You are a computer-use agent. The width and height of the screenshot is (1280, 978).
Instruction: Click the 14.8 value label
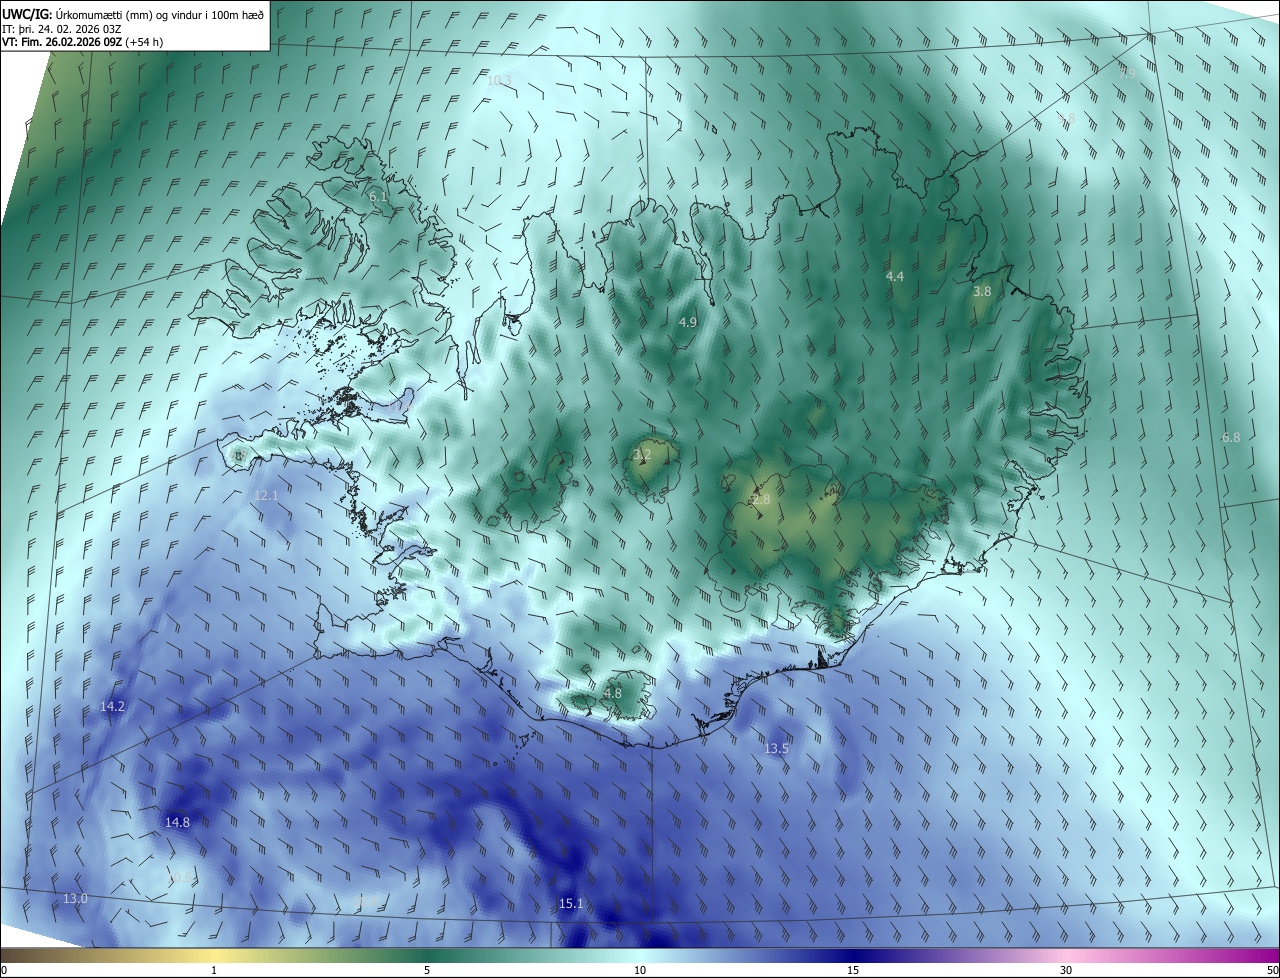pos(177,822)
